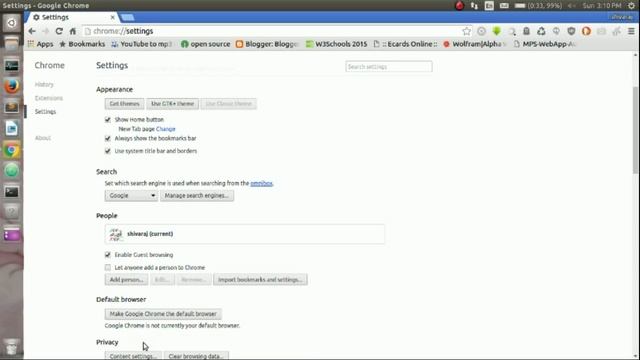Open the green download arrow extension
Screen dimensions: 640x360
click(x=497, y=31)
